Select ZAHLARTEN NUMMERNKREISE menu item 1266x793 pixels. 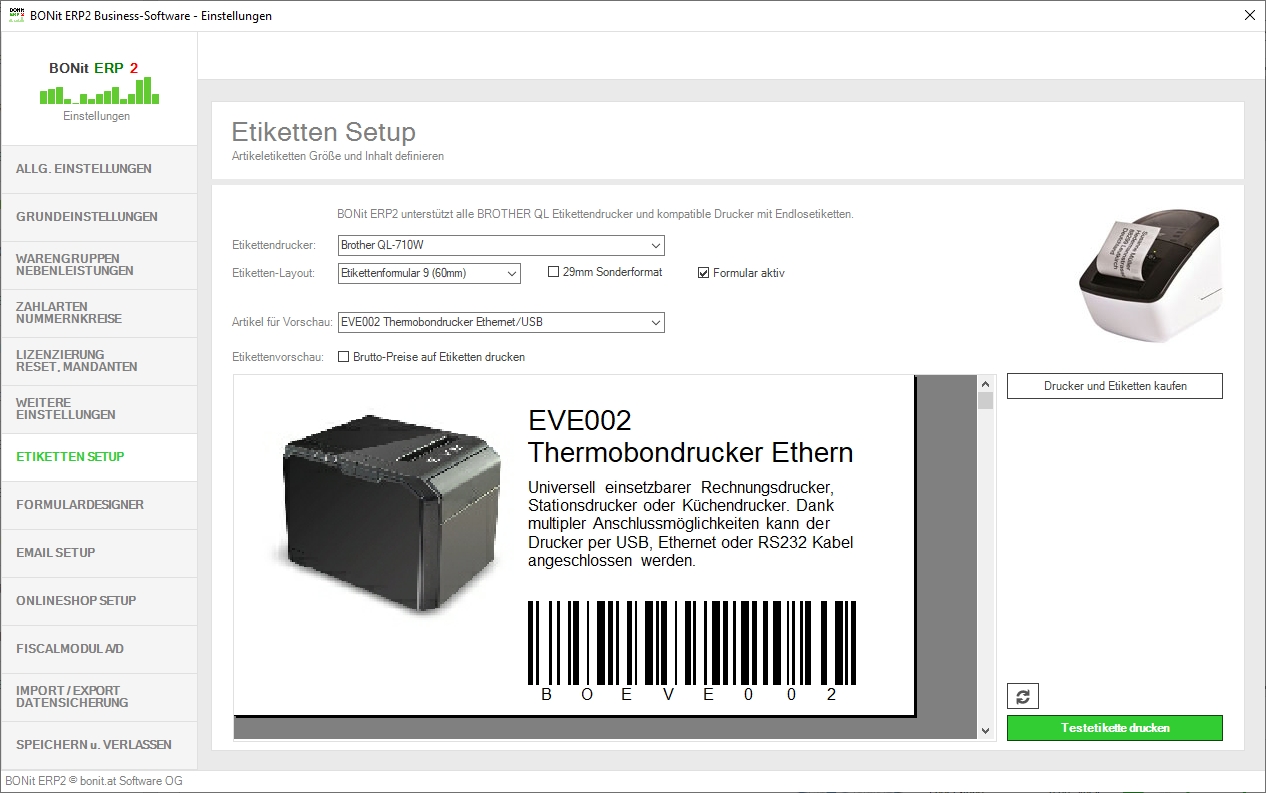click(99, 313)
